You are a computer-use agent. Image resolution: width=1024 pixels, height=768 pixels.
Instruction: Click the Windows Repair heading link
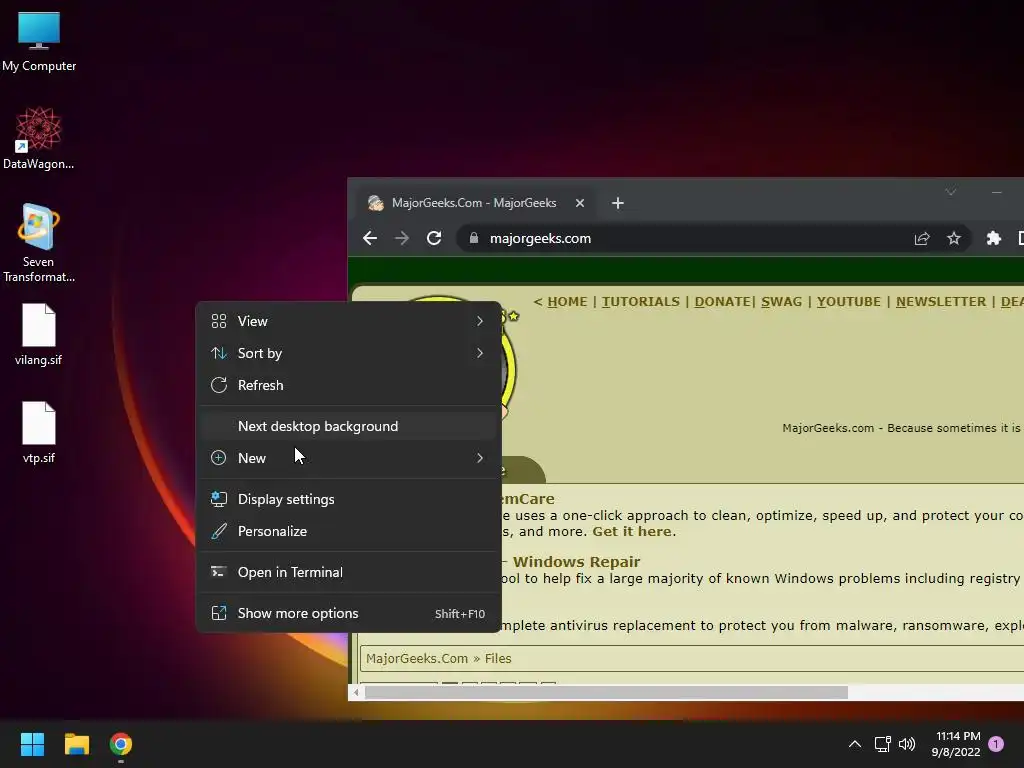[x=576, y=562]
